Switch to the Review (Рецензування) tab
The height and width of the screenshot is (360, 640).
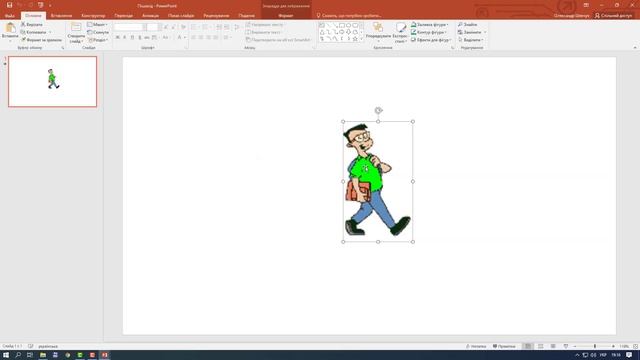coord(216,16)
